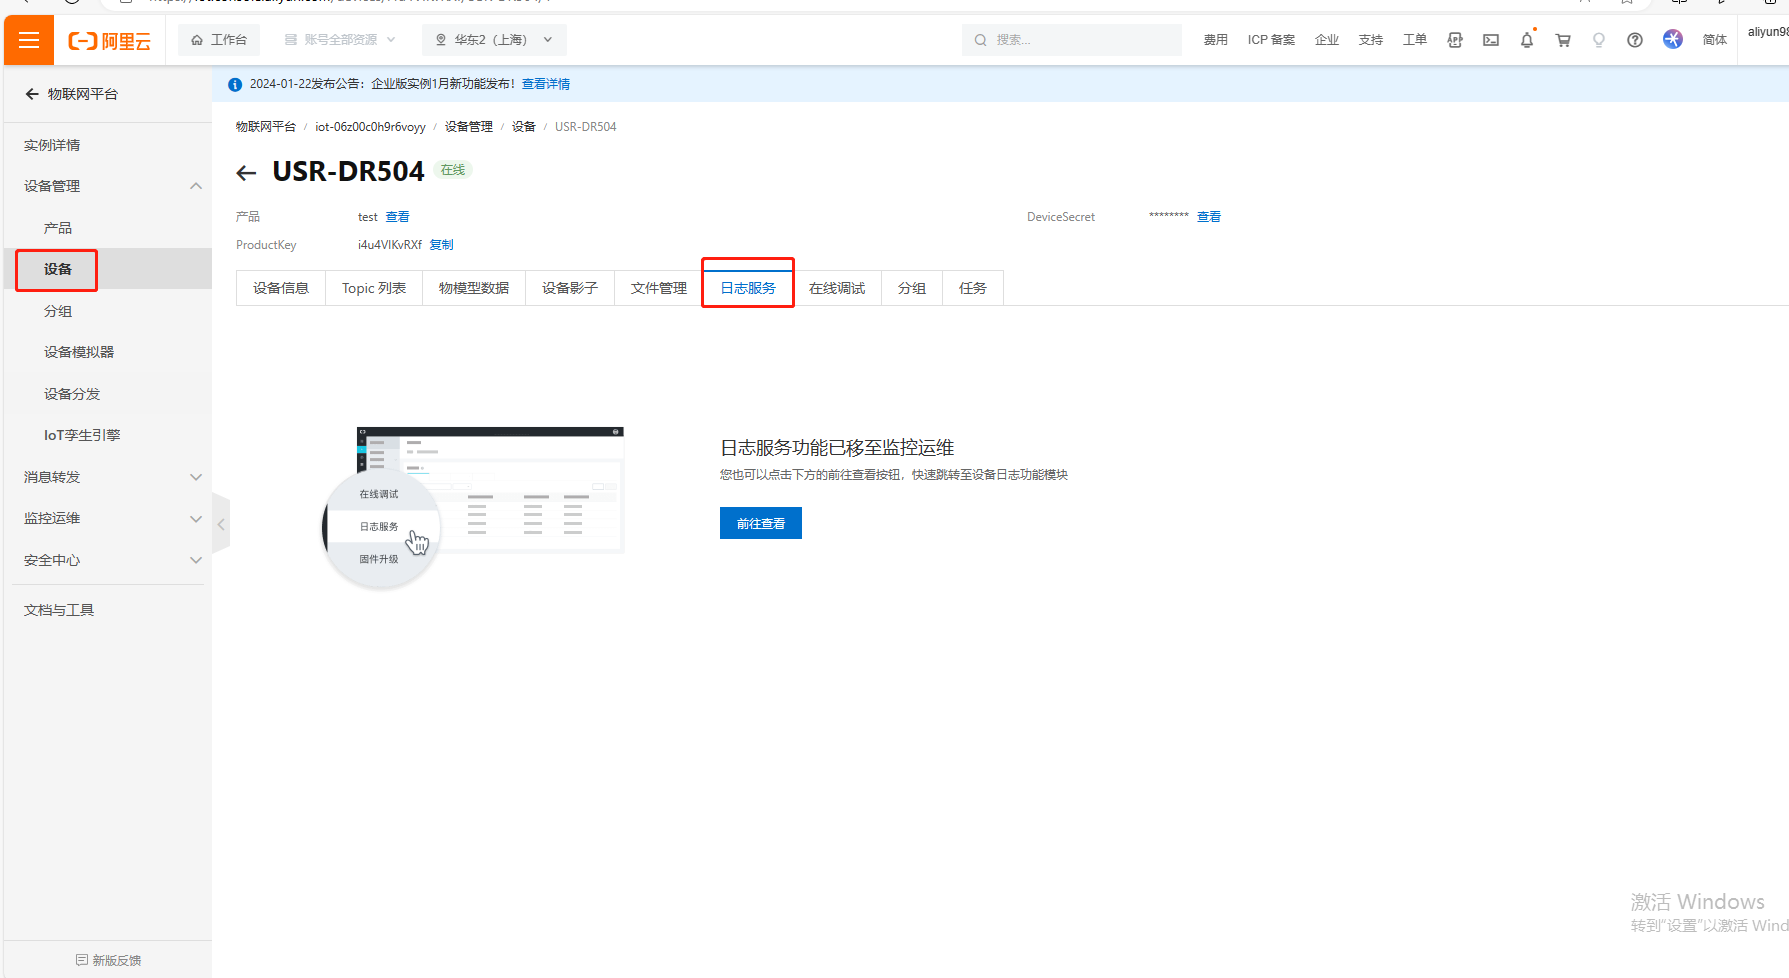Click the AI assistant icon in header
Screen dimensions: 1789x978
pyautogui.click(x=1672, y=39)
